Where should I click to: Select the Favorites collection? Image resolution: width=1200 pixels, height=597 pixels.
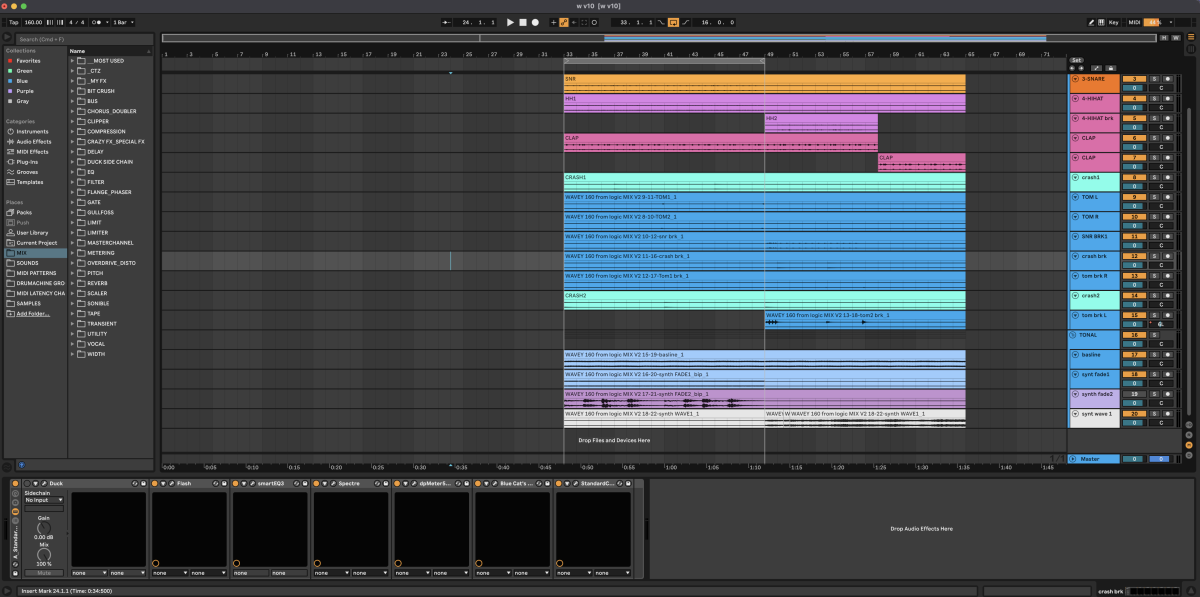click(x=29, y=60)
